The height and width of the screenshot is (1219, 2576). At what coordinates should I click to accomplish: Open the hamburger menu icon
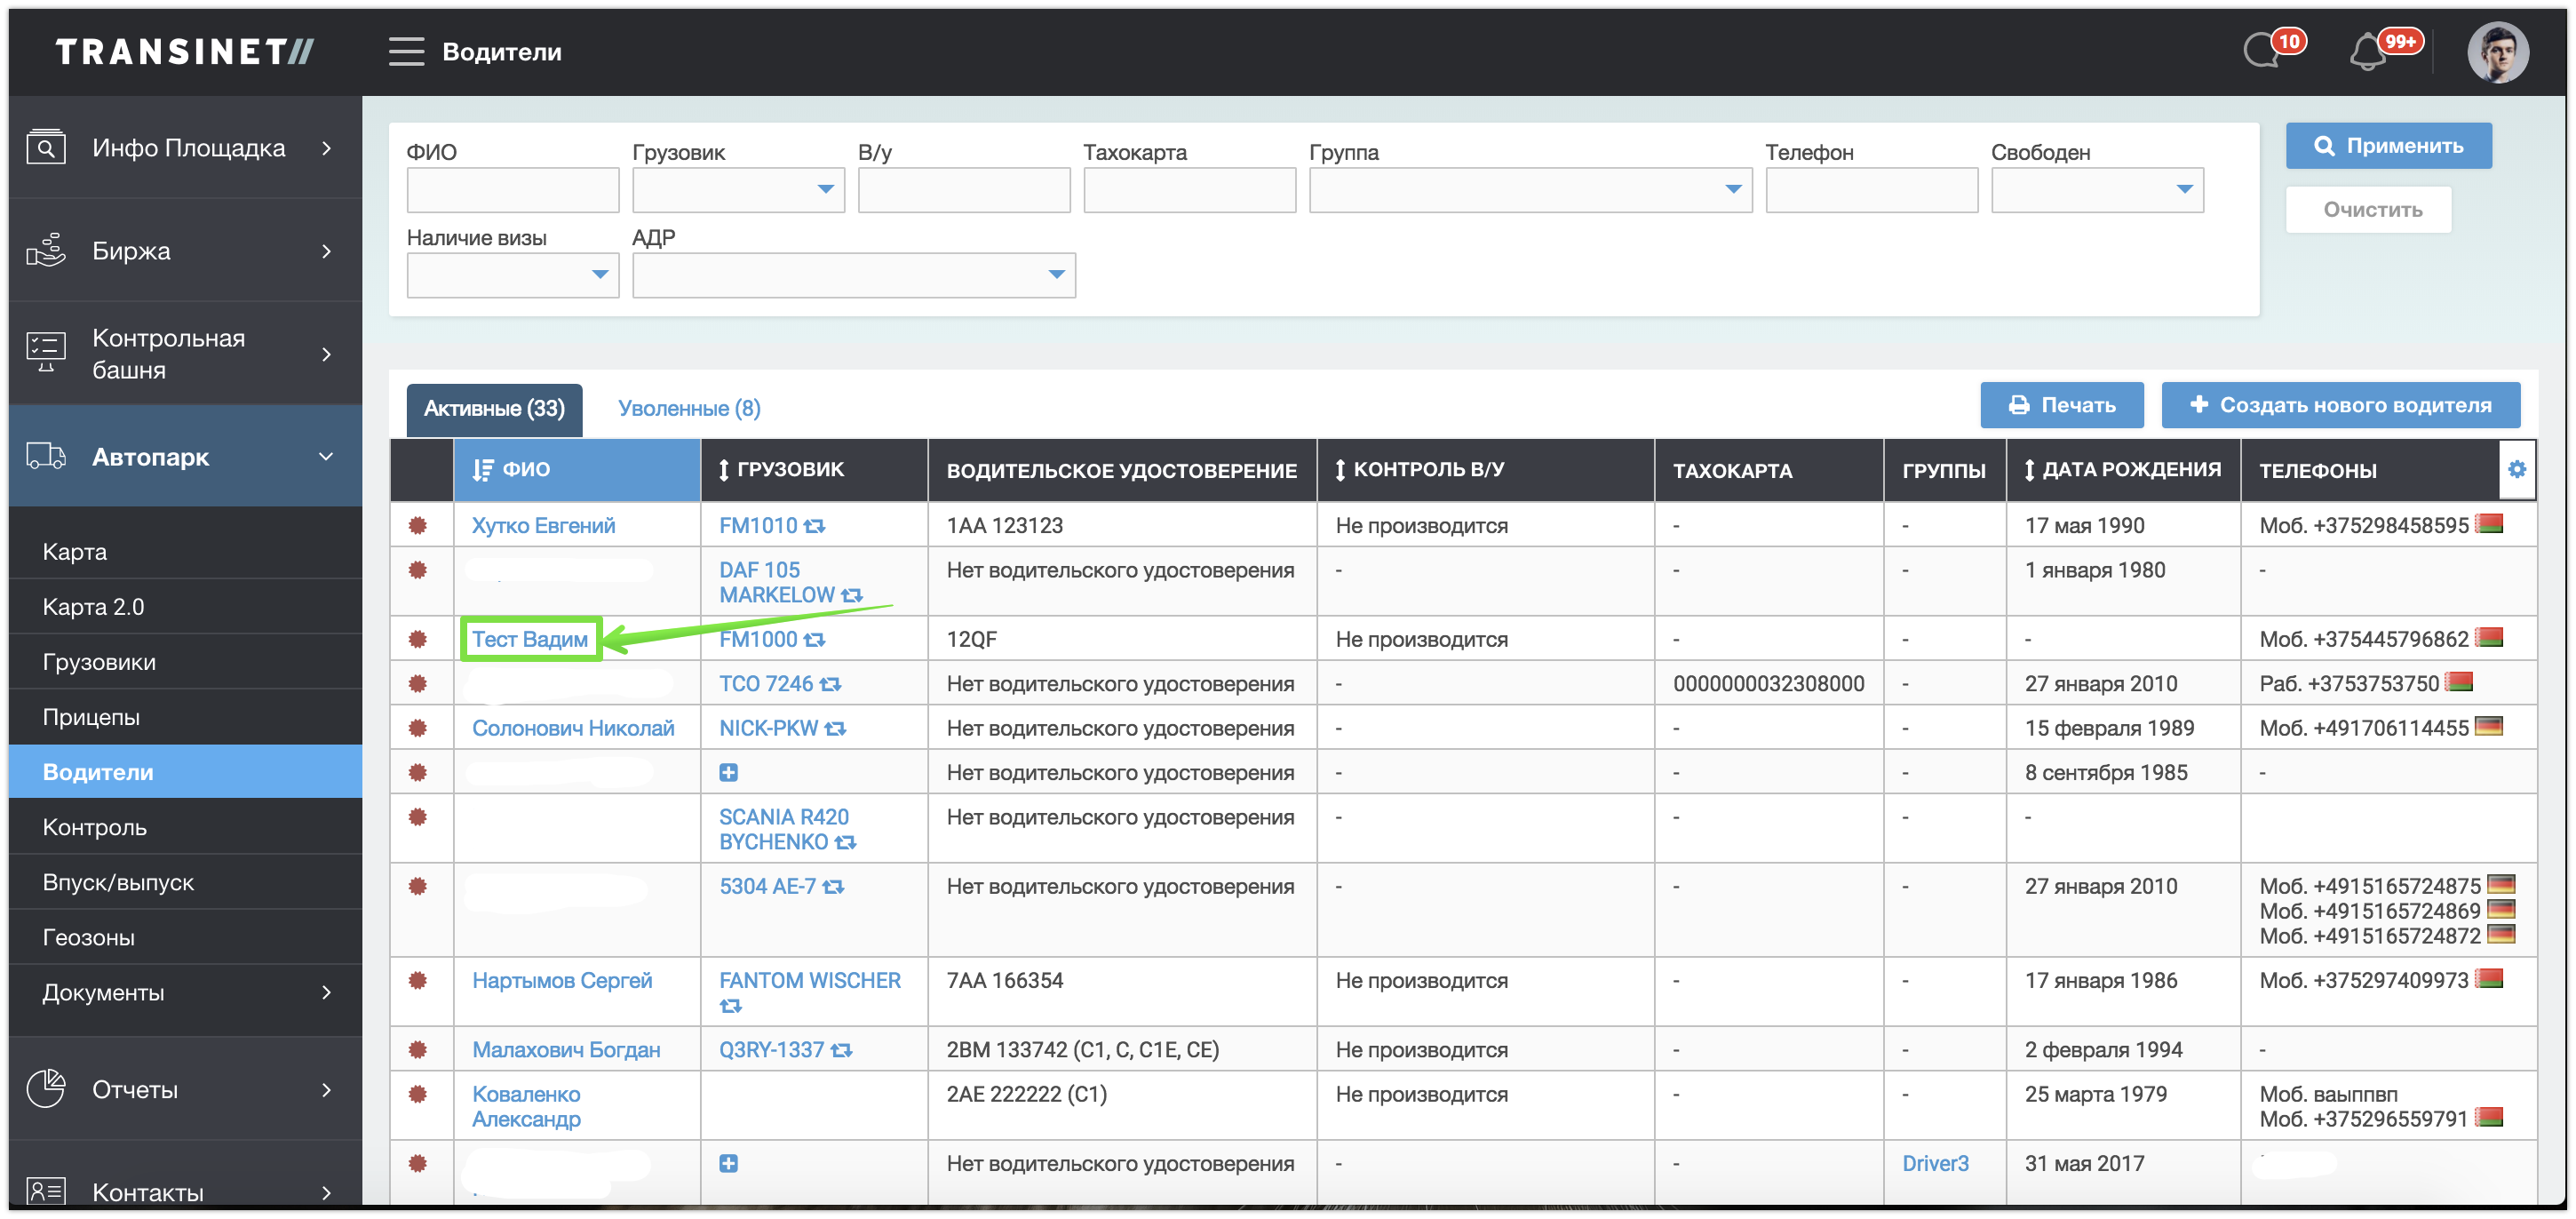(406, 51)
